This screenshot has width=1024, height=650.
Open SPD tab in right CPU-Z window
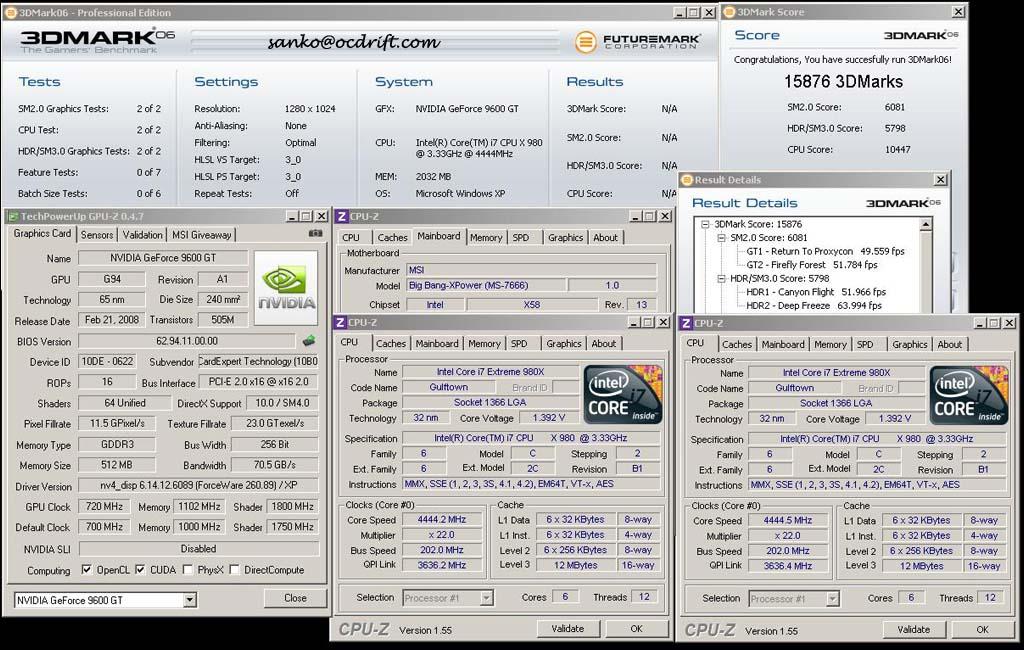coord(865,344)
